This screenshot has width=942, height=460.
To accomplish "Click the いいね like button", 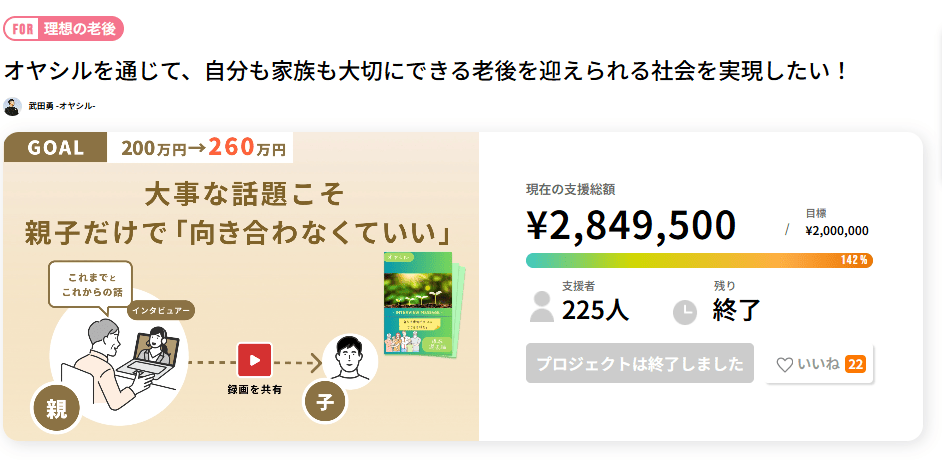I will (x=819, y=364).
